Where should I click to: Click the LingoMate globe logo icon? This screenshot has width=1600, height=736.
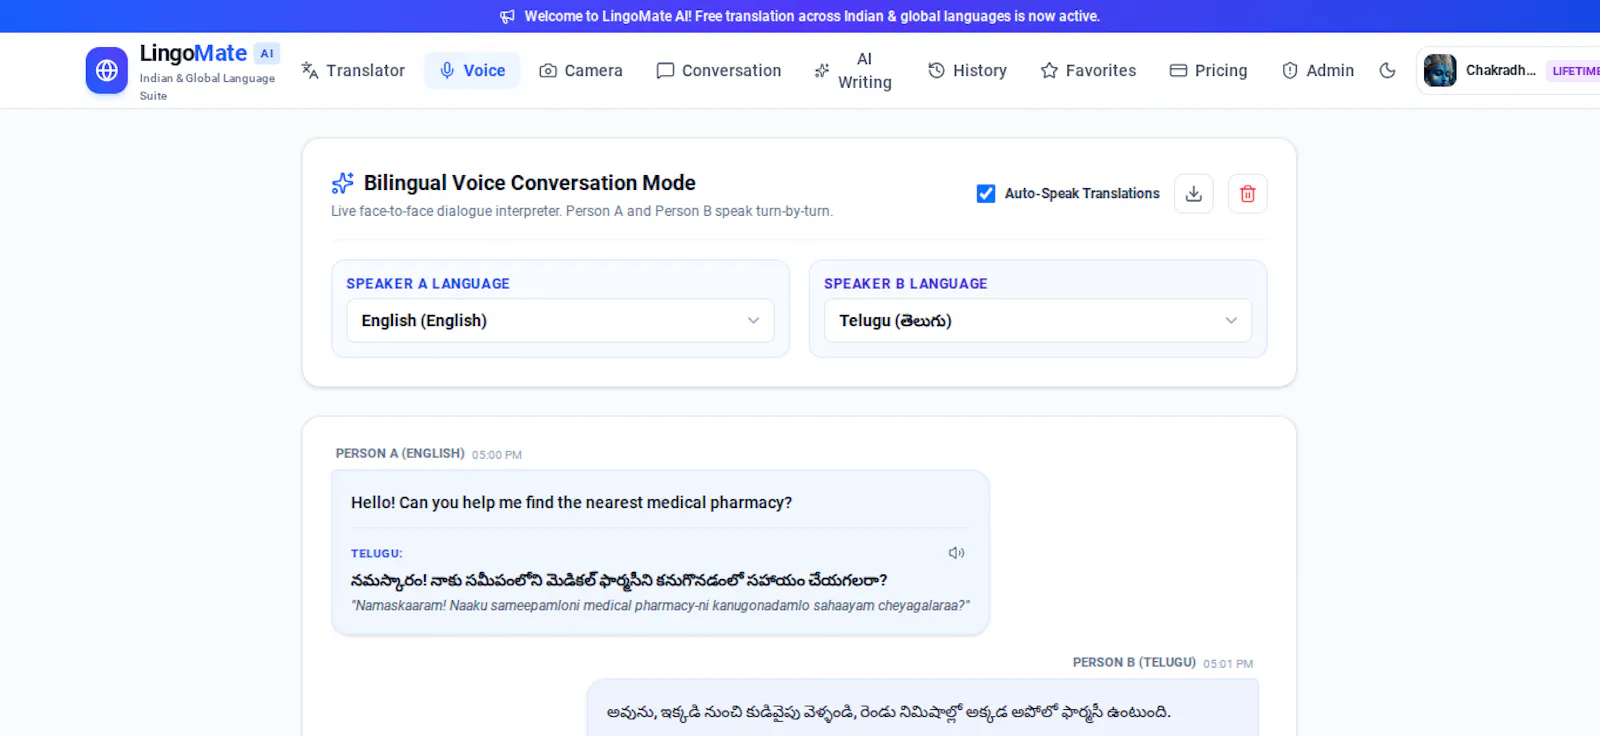107,70
